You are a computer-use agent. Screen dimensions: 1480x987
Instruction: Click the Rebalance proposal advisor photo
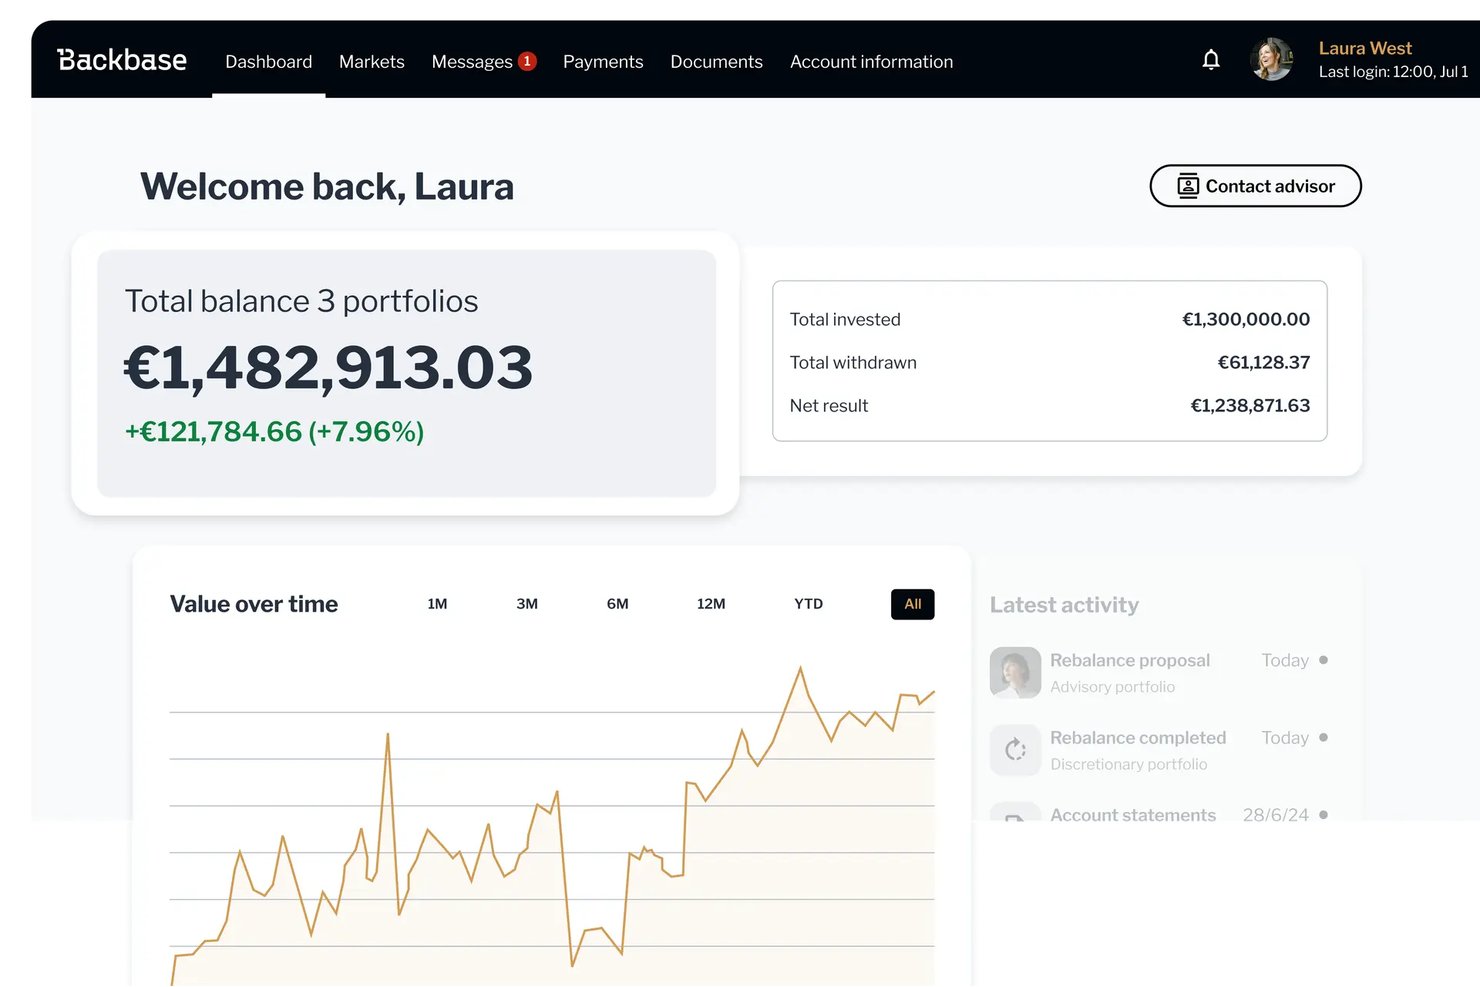pyautogui.click(x=1015, y=672)
